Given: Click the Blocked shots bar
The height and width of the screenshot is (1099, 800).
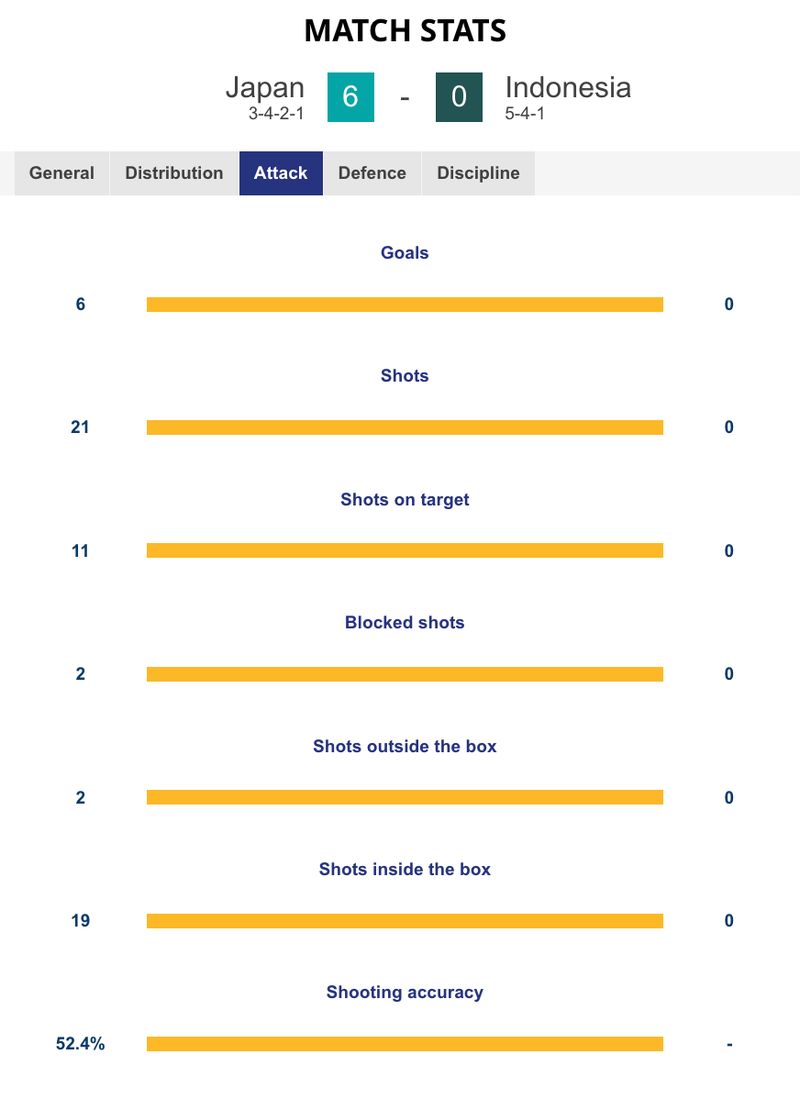Looking at the screenshot, I should click(405, 674).
